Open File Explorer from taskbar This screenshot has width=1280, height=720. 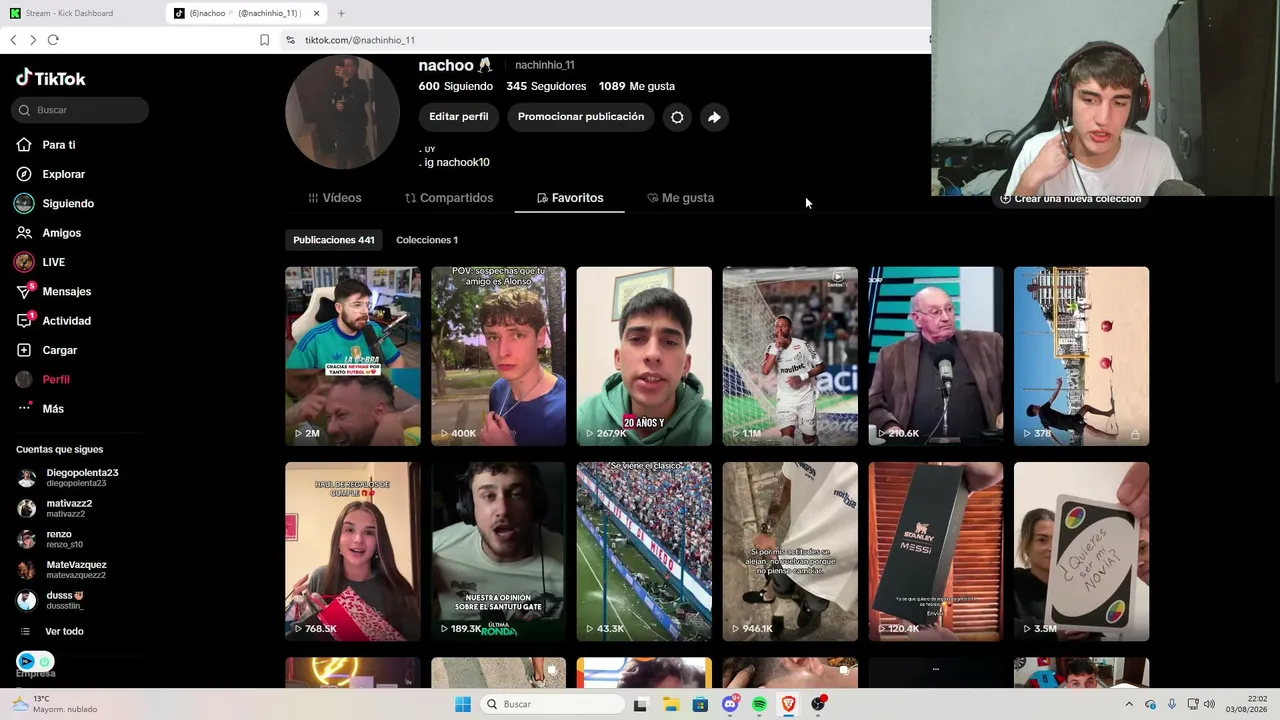pyautogui.click(x=670, y=704)
